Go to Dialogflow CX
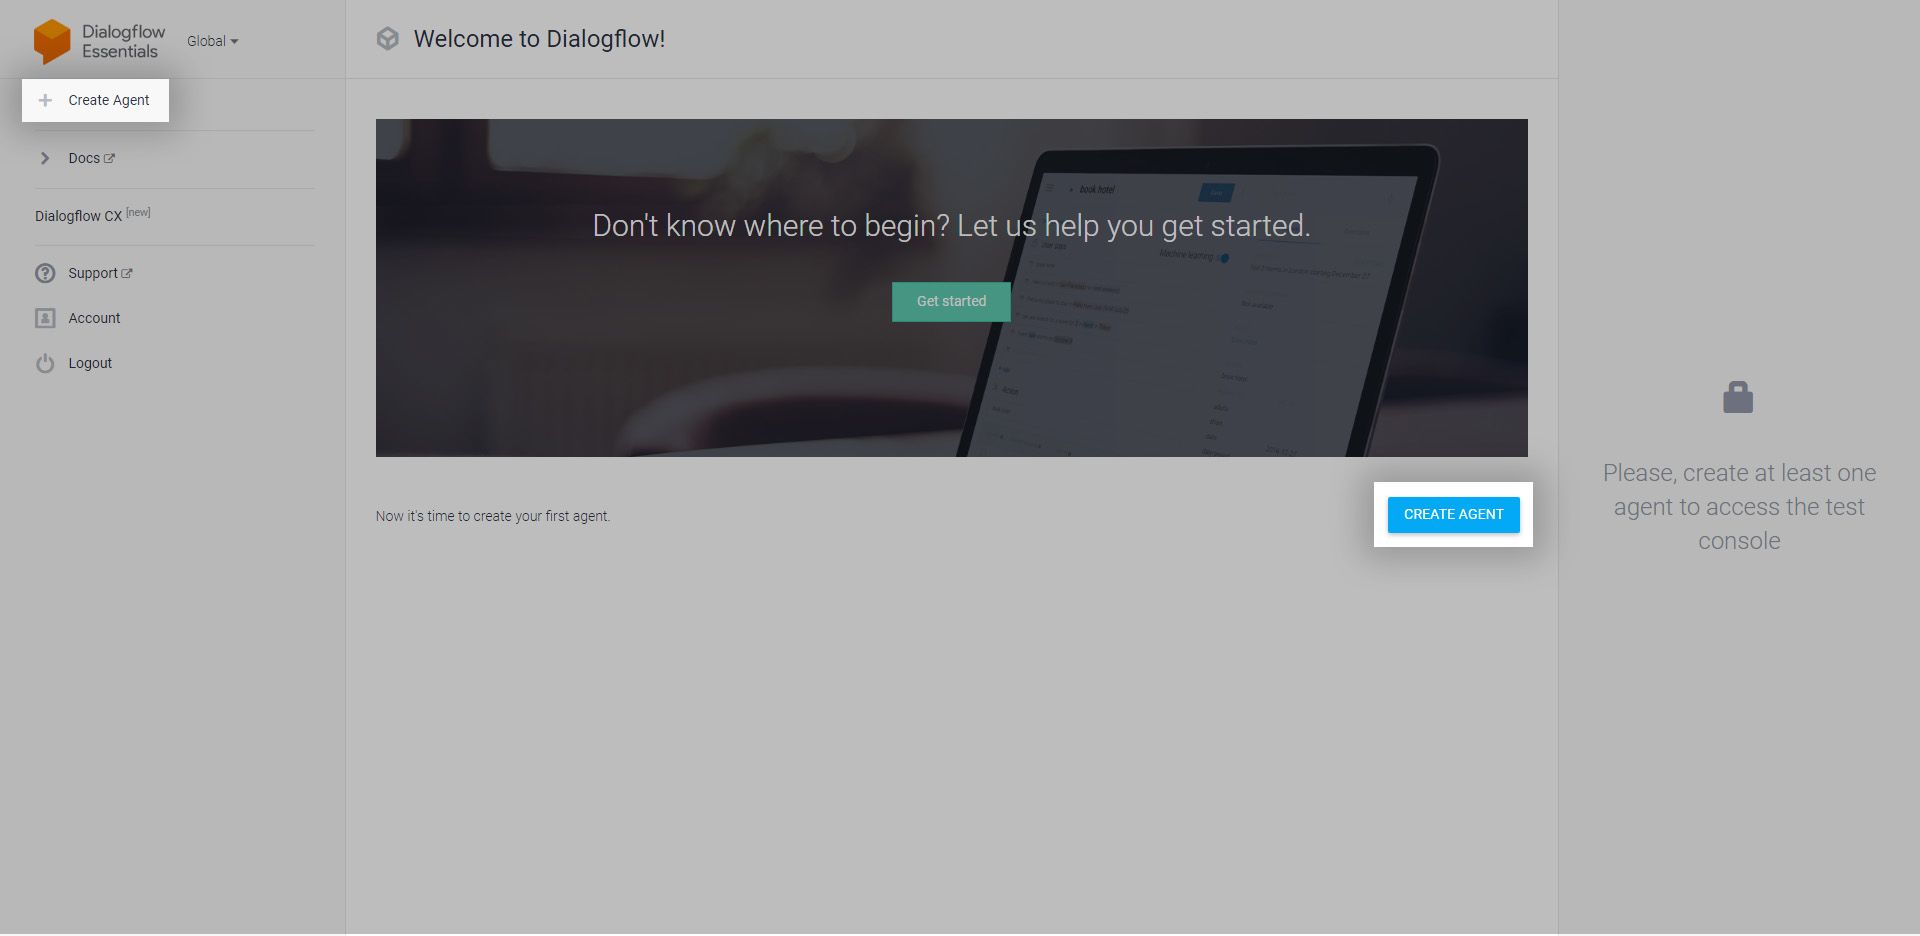This screenshot has height=936, width=1920. [x=79, y=216]
